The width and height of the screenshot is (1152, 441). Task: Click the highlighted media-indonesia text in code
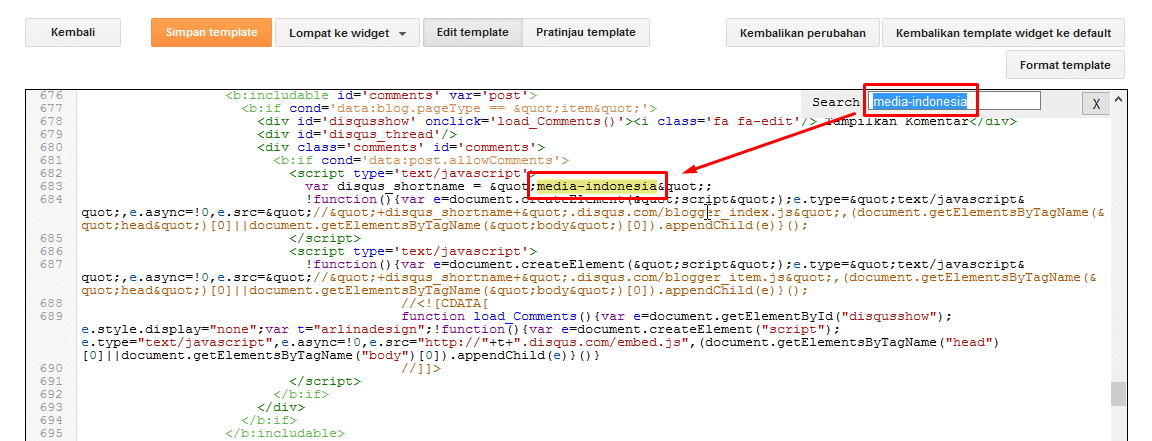596,187
